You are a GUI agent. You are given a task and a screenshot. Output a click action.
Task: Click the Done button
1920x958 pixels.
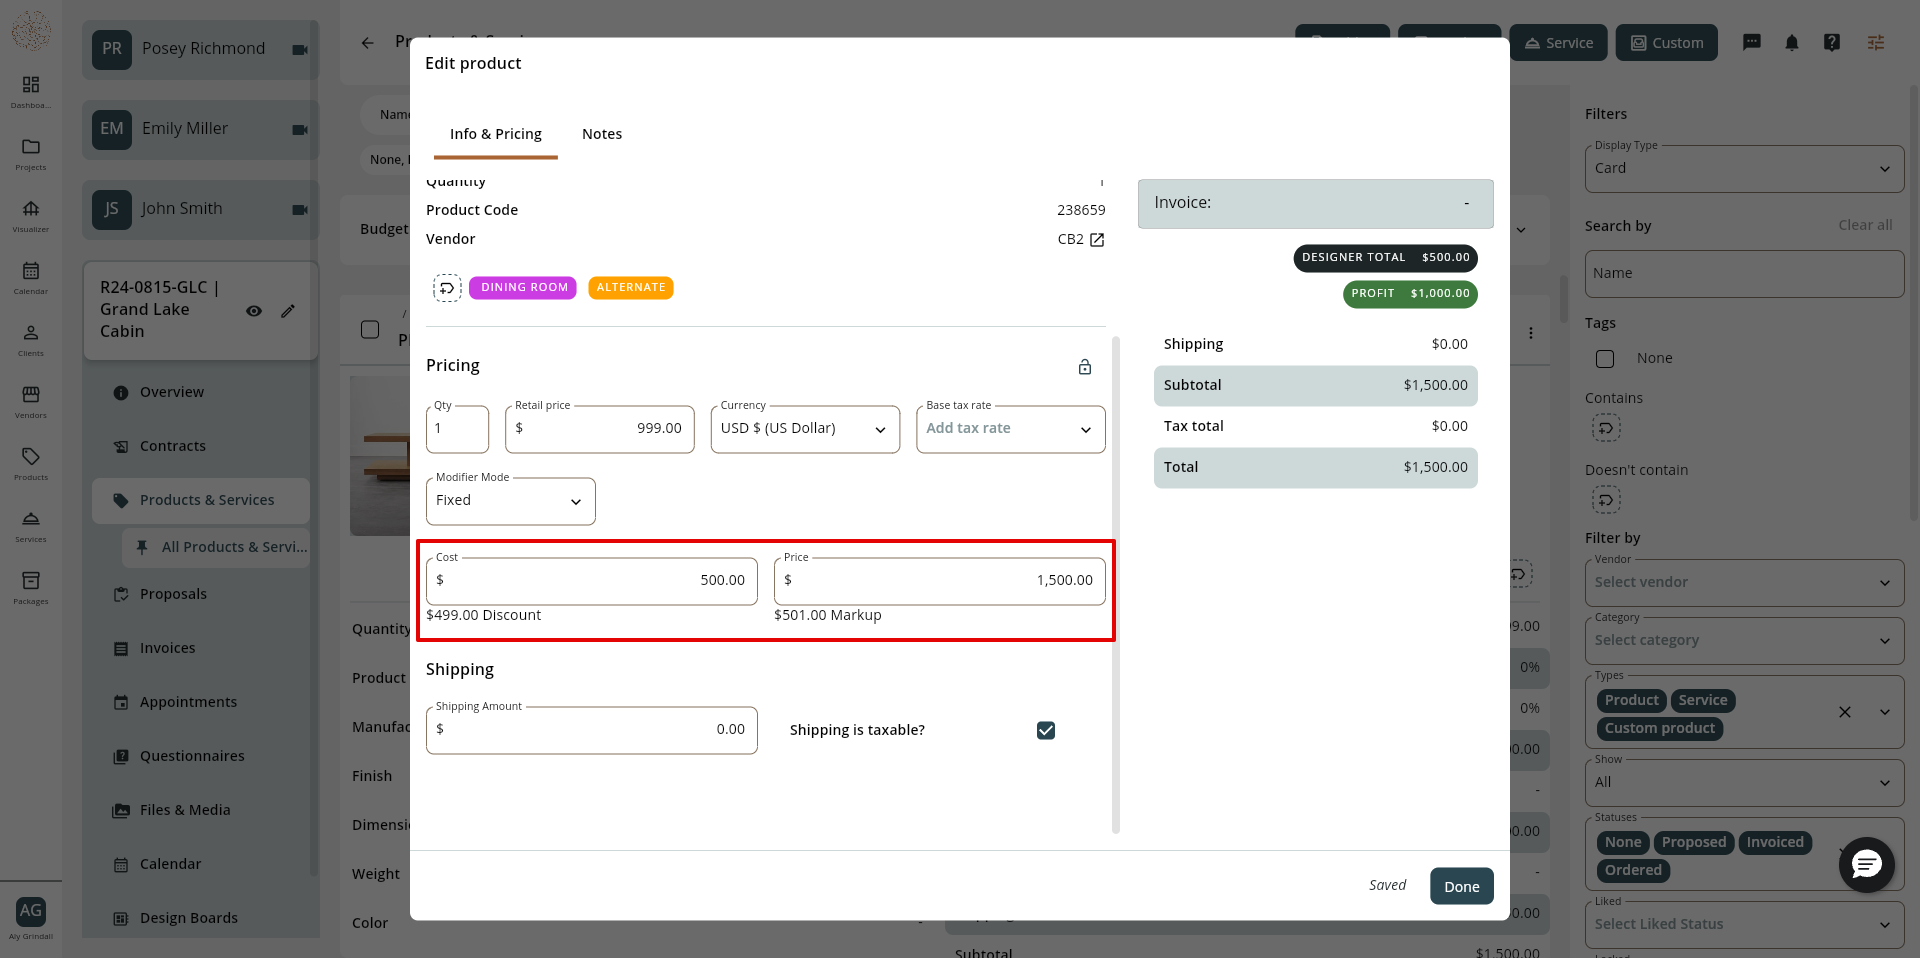[1462, 887]
